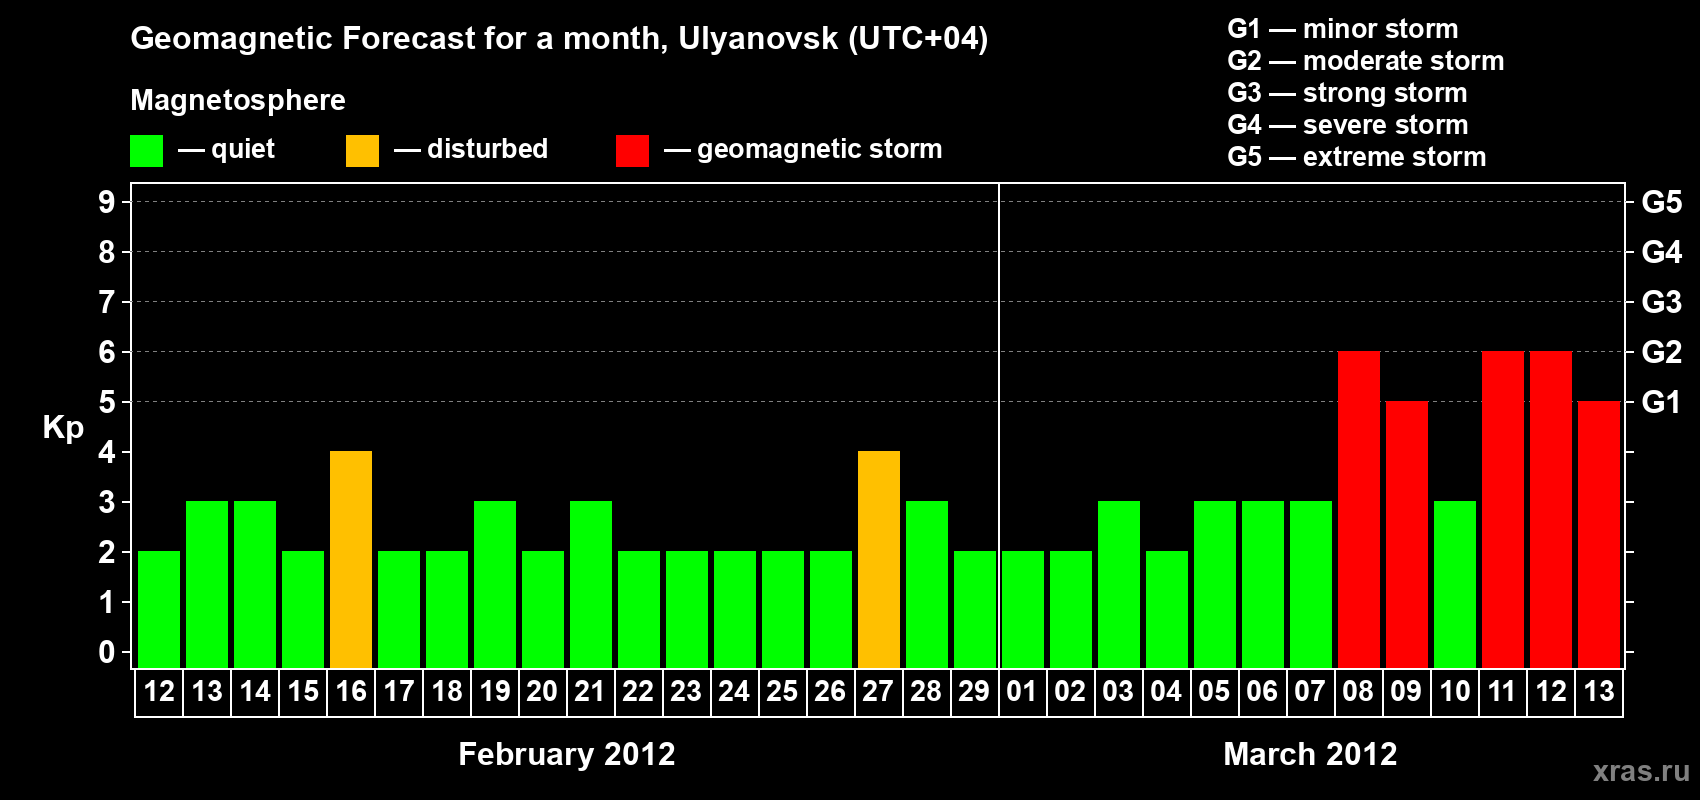Click the date cell 10 under March
The width and height of the screenshot is (1700, 800).
(1455, 692)
